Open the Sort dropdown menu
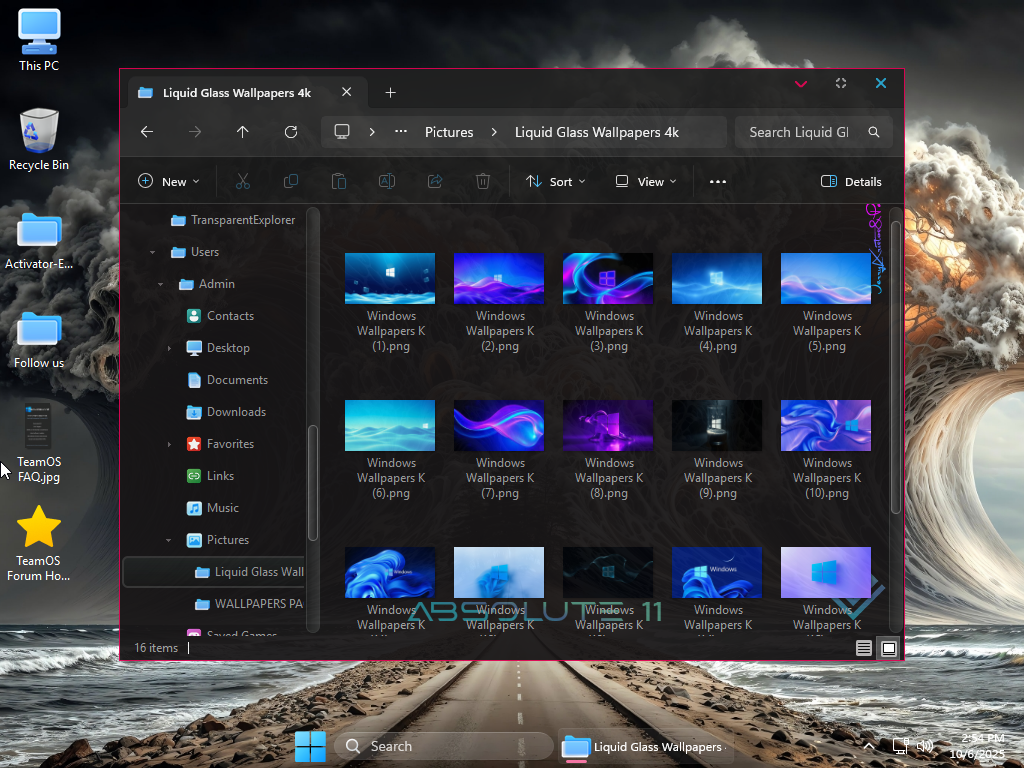1024x768 pixels. pyautogui.click(x=556, y=182)
